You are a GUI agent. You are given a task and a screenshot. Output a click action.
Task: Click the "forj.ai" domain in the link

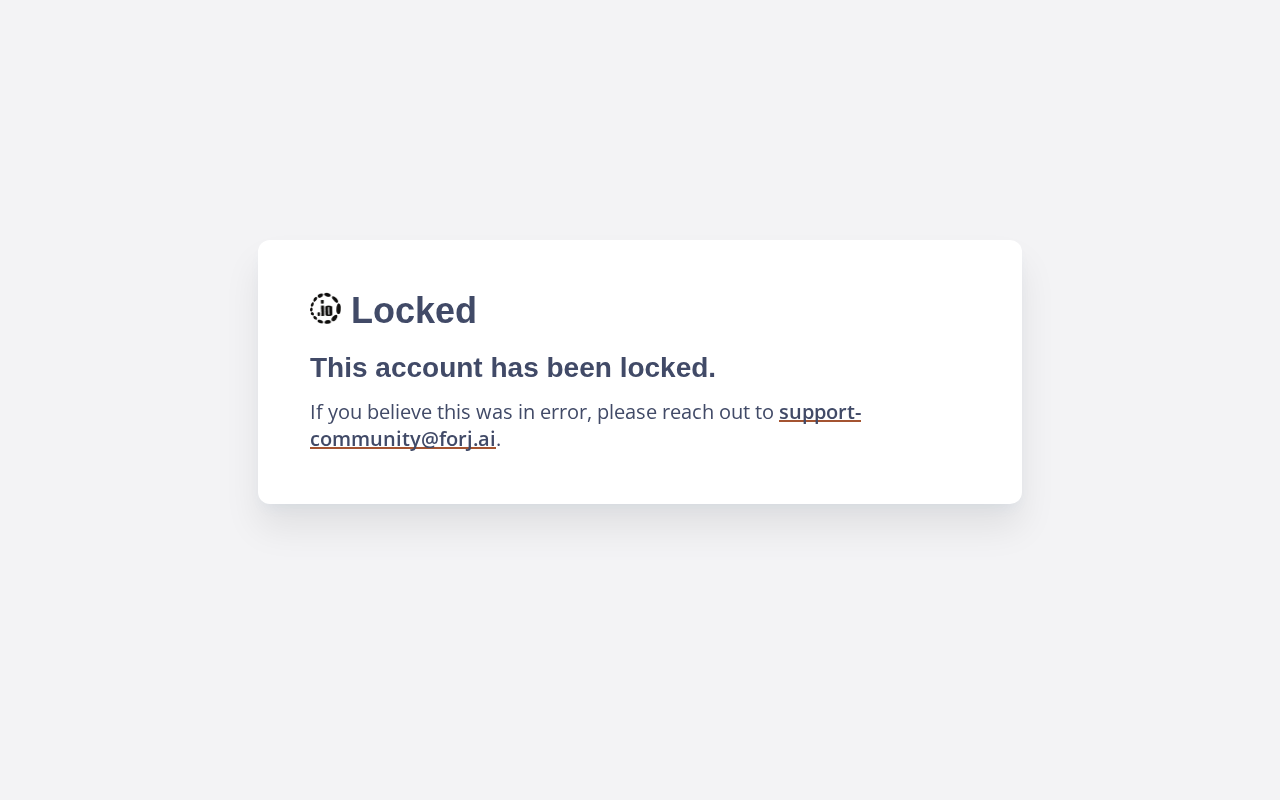coord(467,439)
